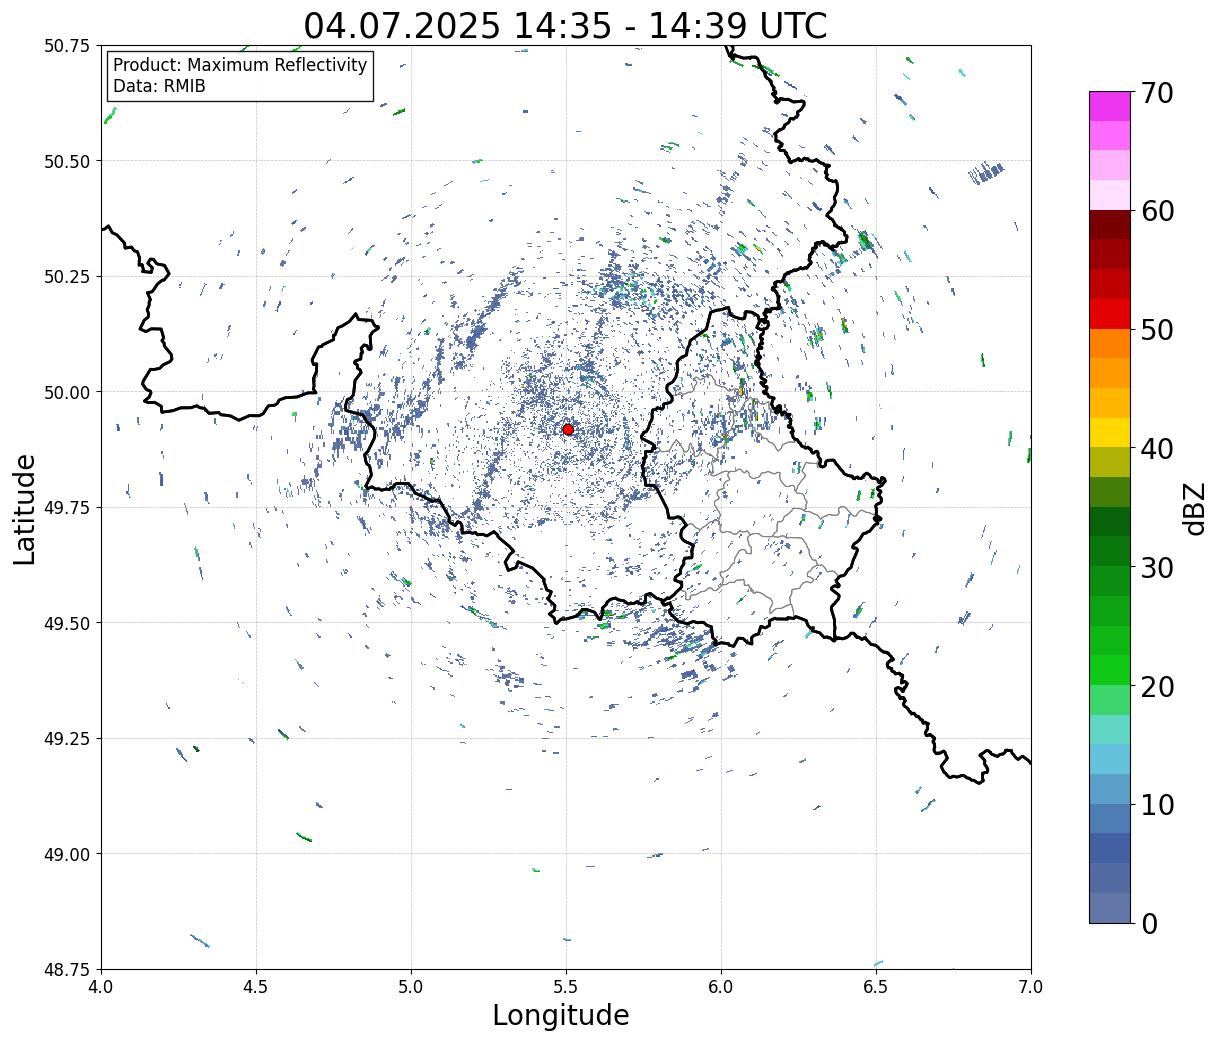Click the colorbar tick label 30
Screen dimensions: 1219x1040
pos(1156,567)
